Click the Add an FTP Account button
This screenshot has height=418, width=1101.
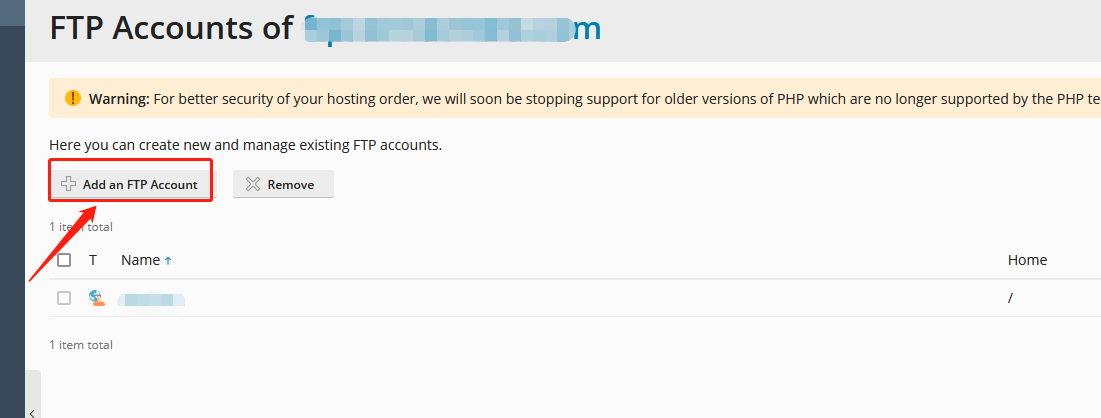[131, 184]
